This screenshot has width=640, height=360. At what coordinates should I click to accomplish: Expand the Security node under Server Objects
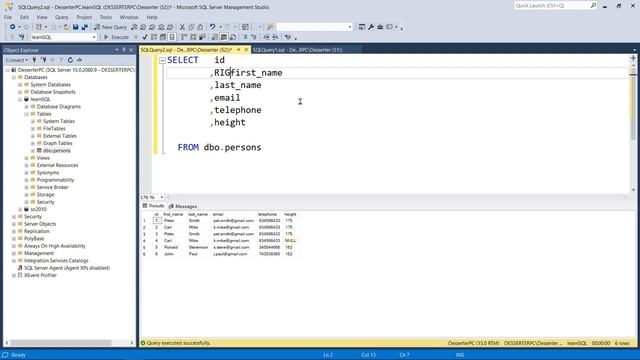[x=14, y=217]
